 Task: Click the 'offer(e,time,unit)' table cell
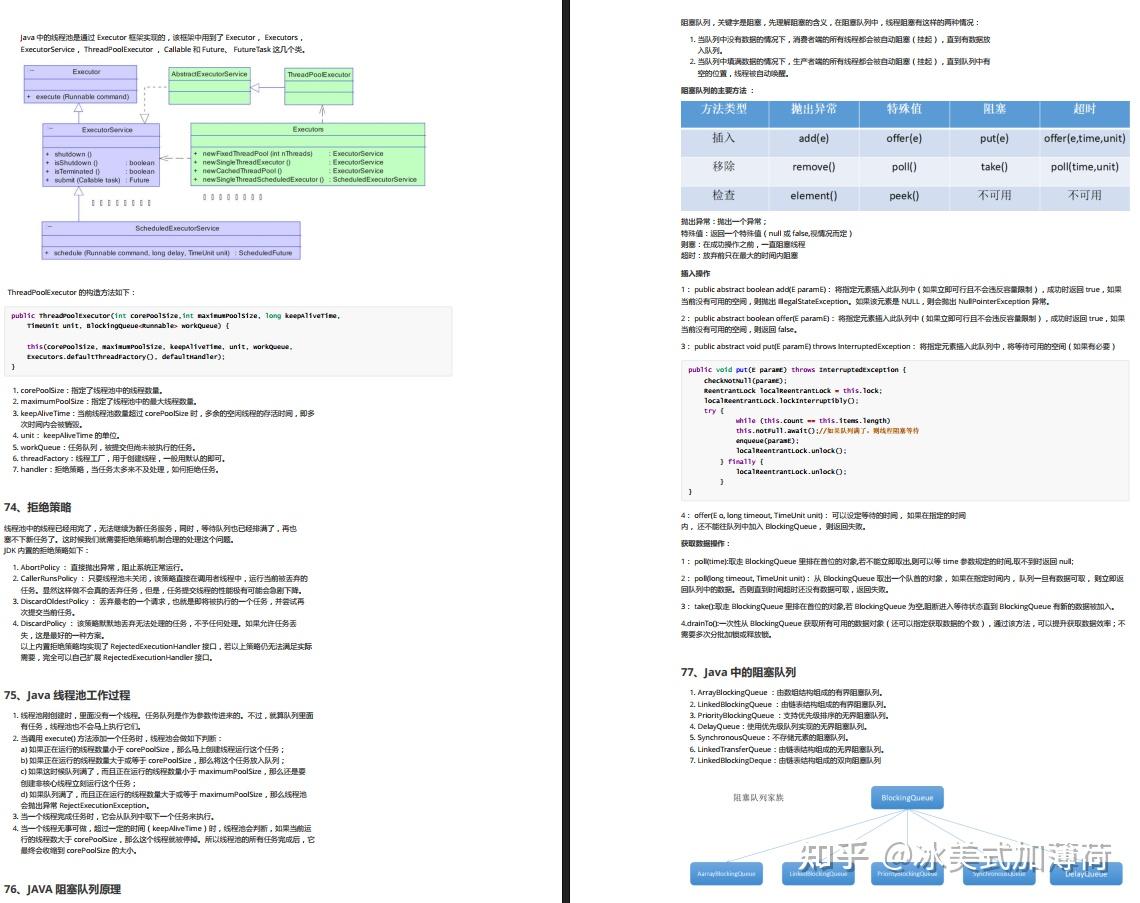tap(1084, 138)
